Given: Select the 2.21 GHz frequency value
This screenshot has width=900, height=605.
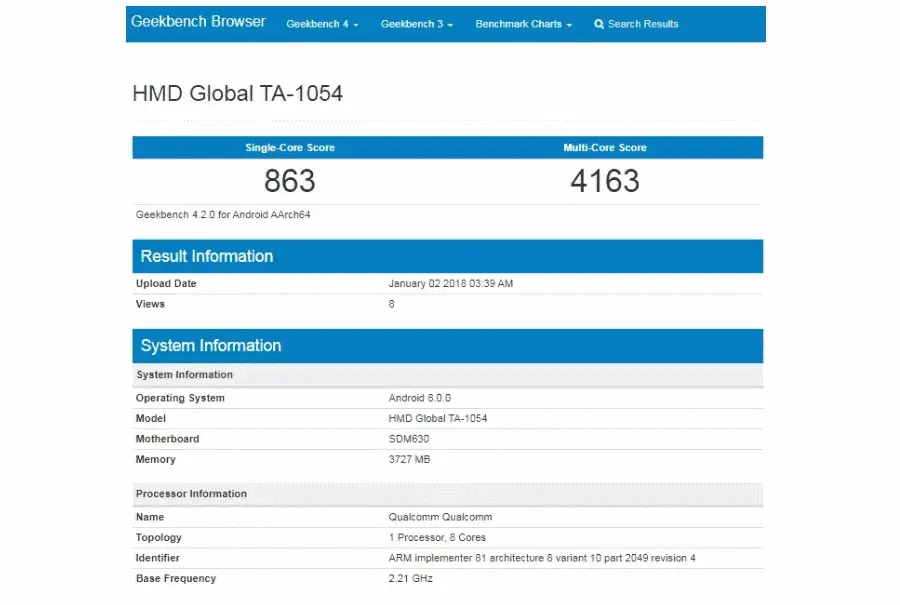Looking at the screenshot, I should (410, 579).
